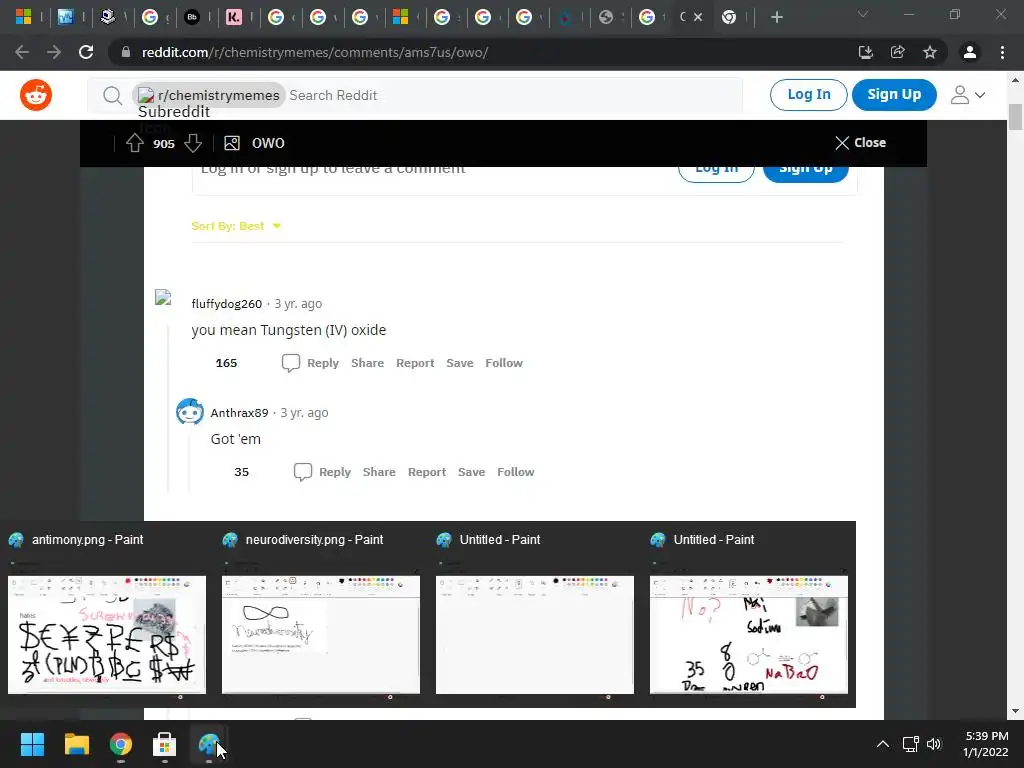Image resolution: width=1024 pixels, height=768 pixels.
Task: Downvote the OWO post
Action: click(193, 143)
